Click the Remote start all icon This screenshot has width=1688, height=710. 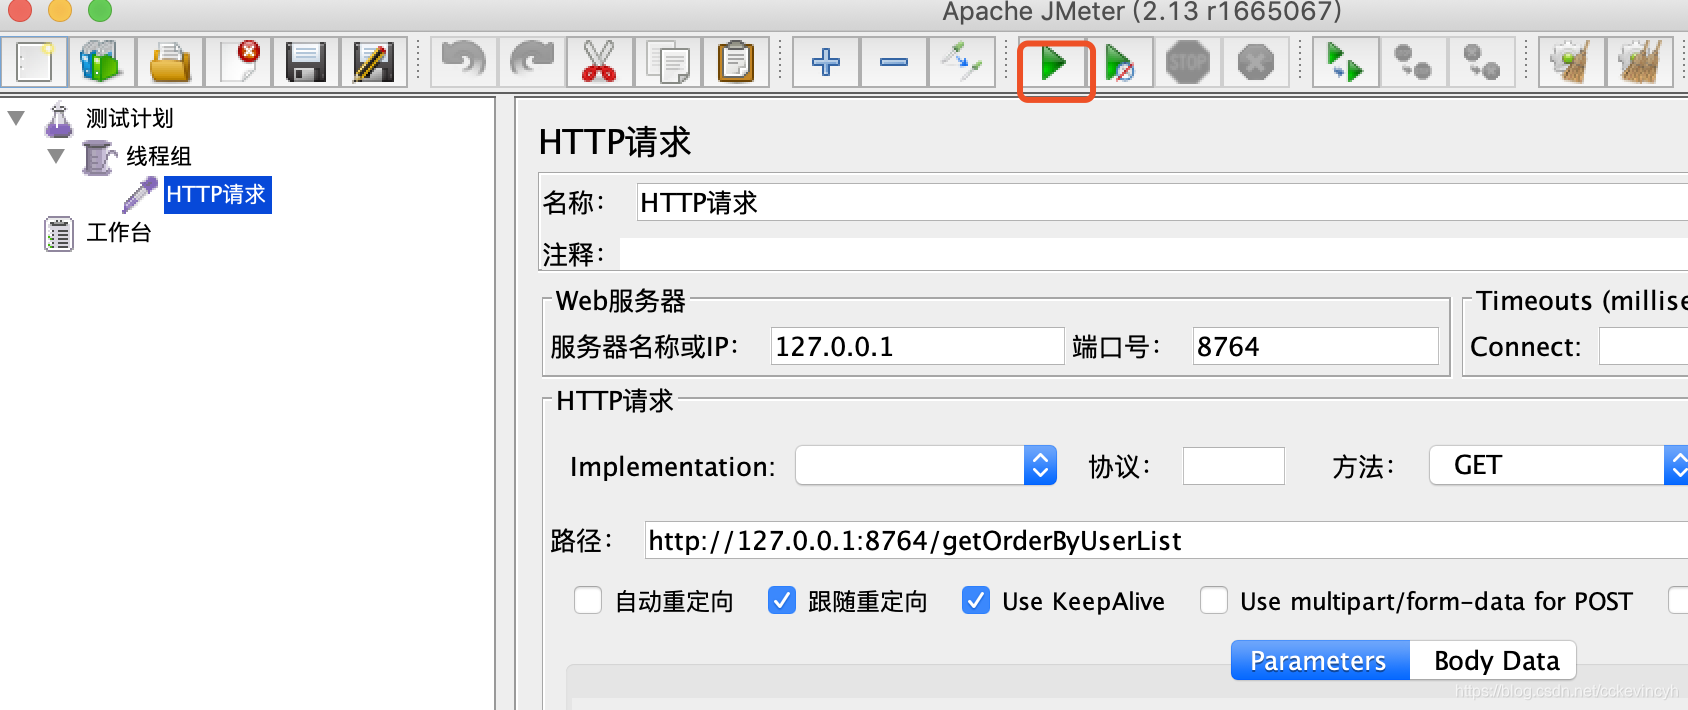tap(1346, 63)
